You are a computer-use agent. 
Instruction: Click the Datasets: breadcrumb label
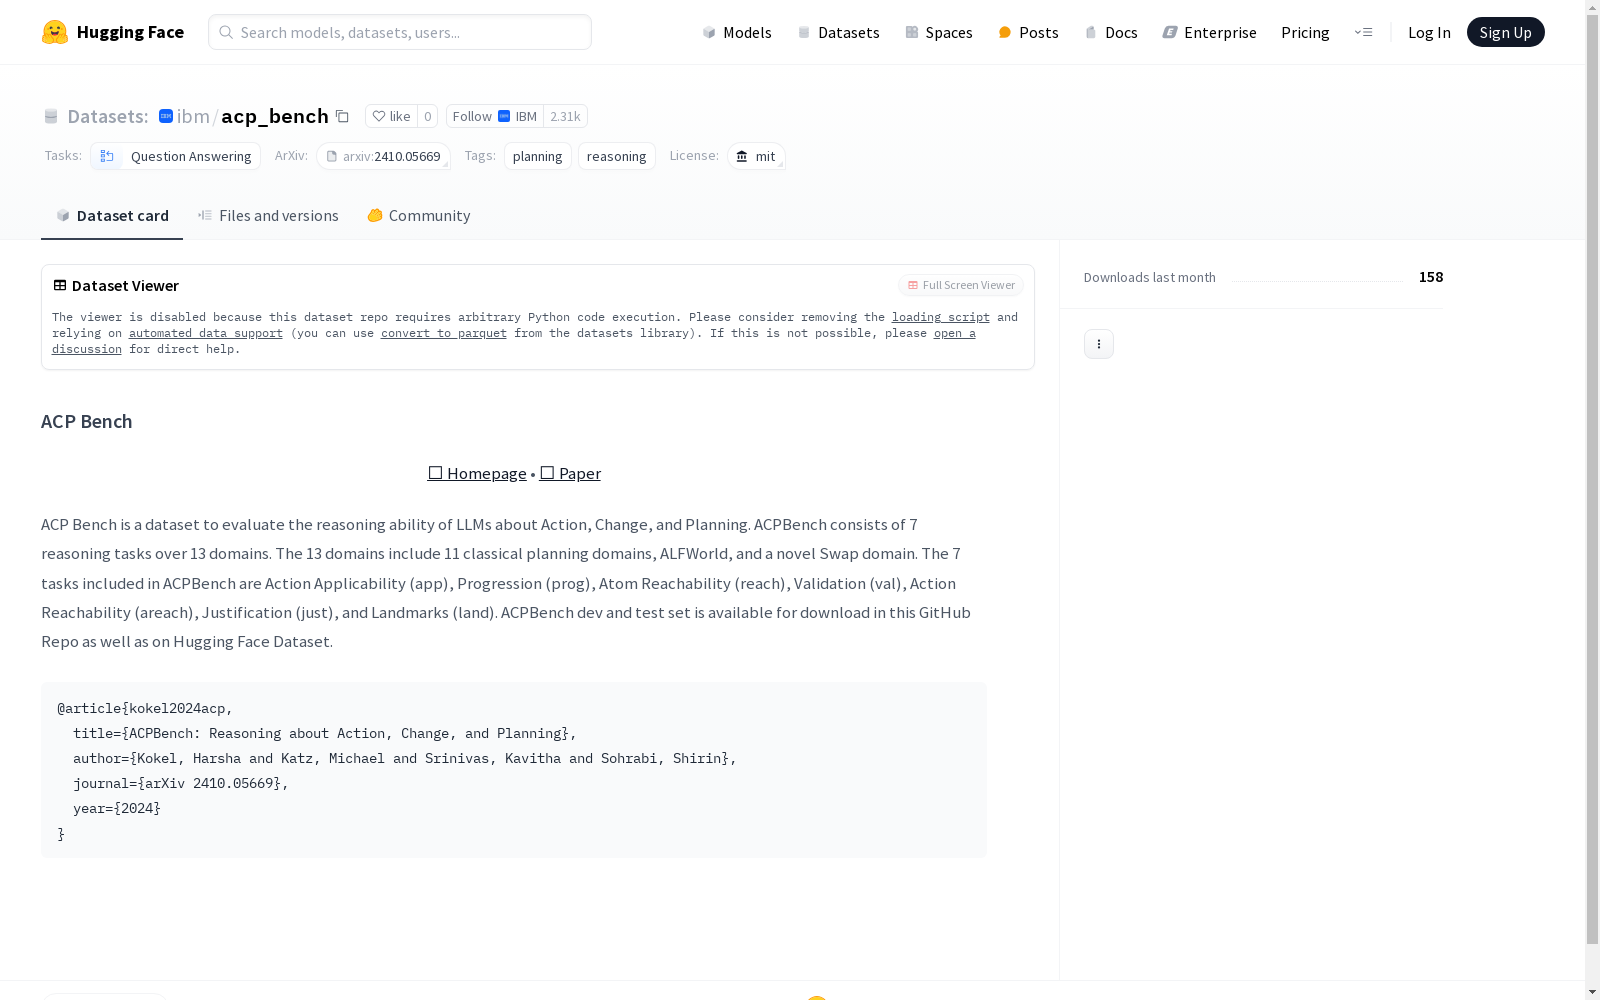click(108, 116)
